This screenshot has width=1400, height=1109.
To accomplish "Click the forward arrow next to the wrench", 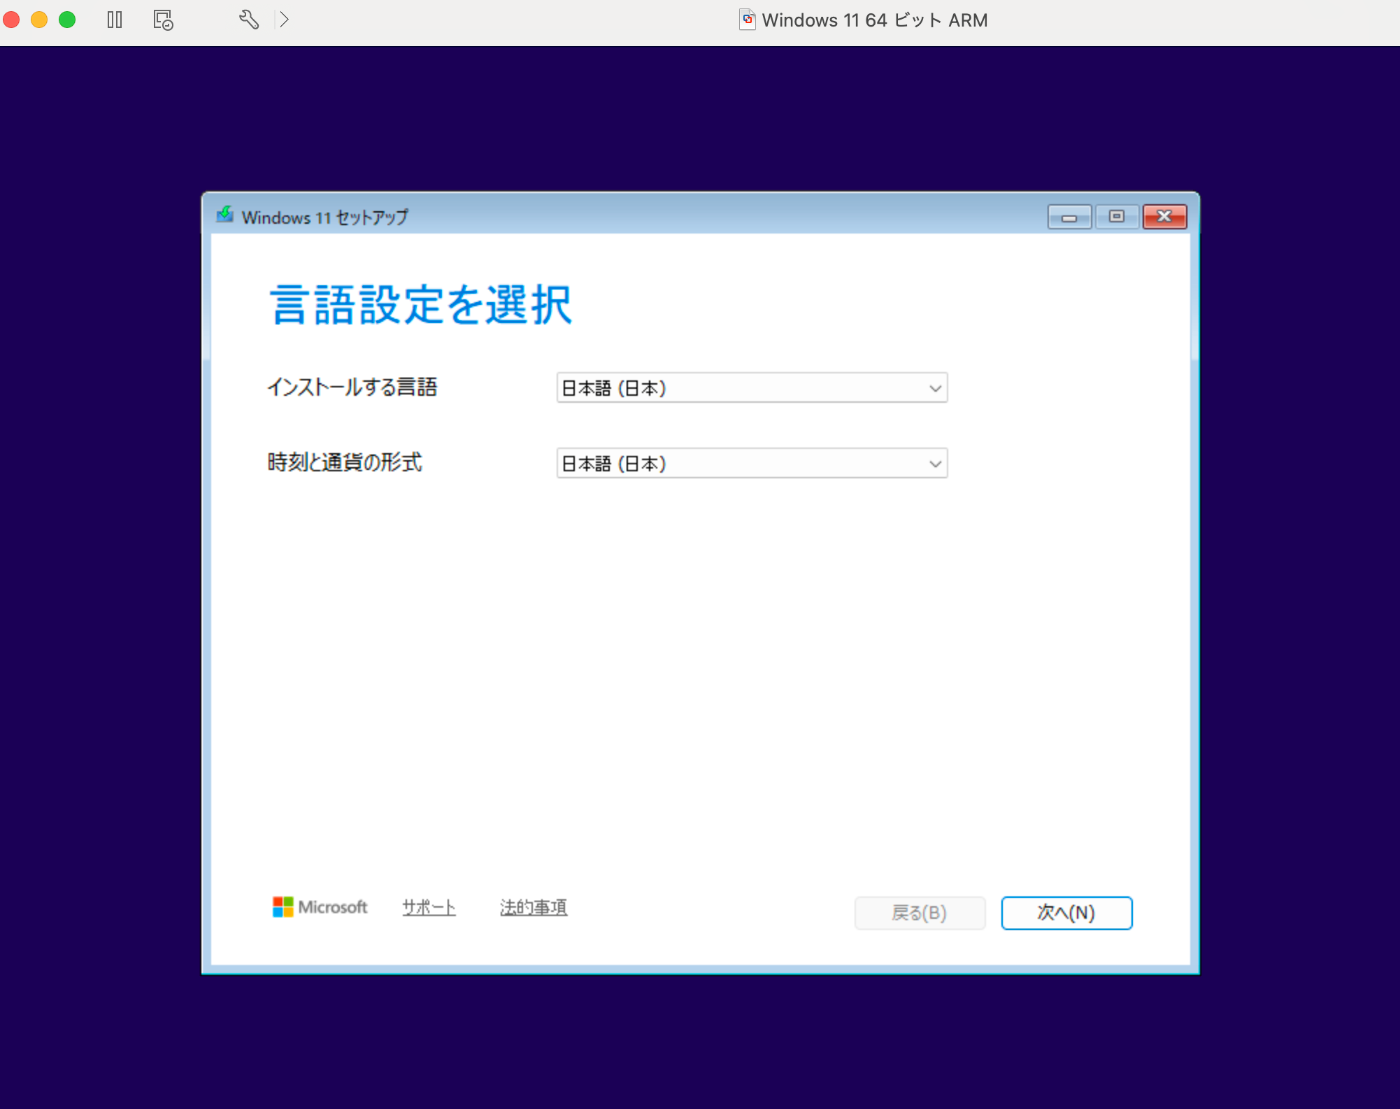I will (x=284, y=20).
